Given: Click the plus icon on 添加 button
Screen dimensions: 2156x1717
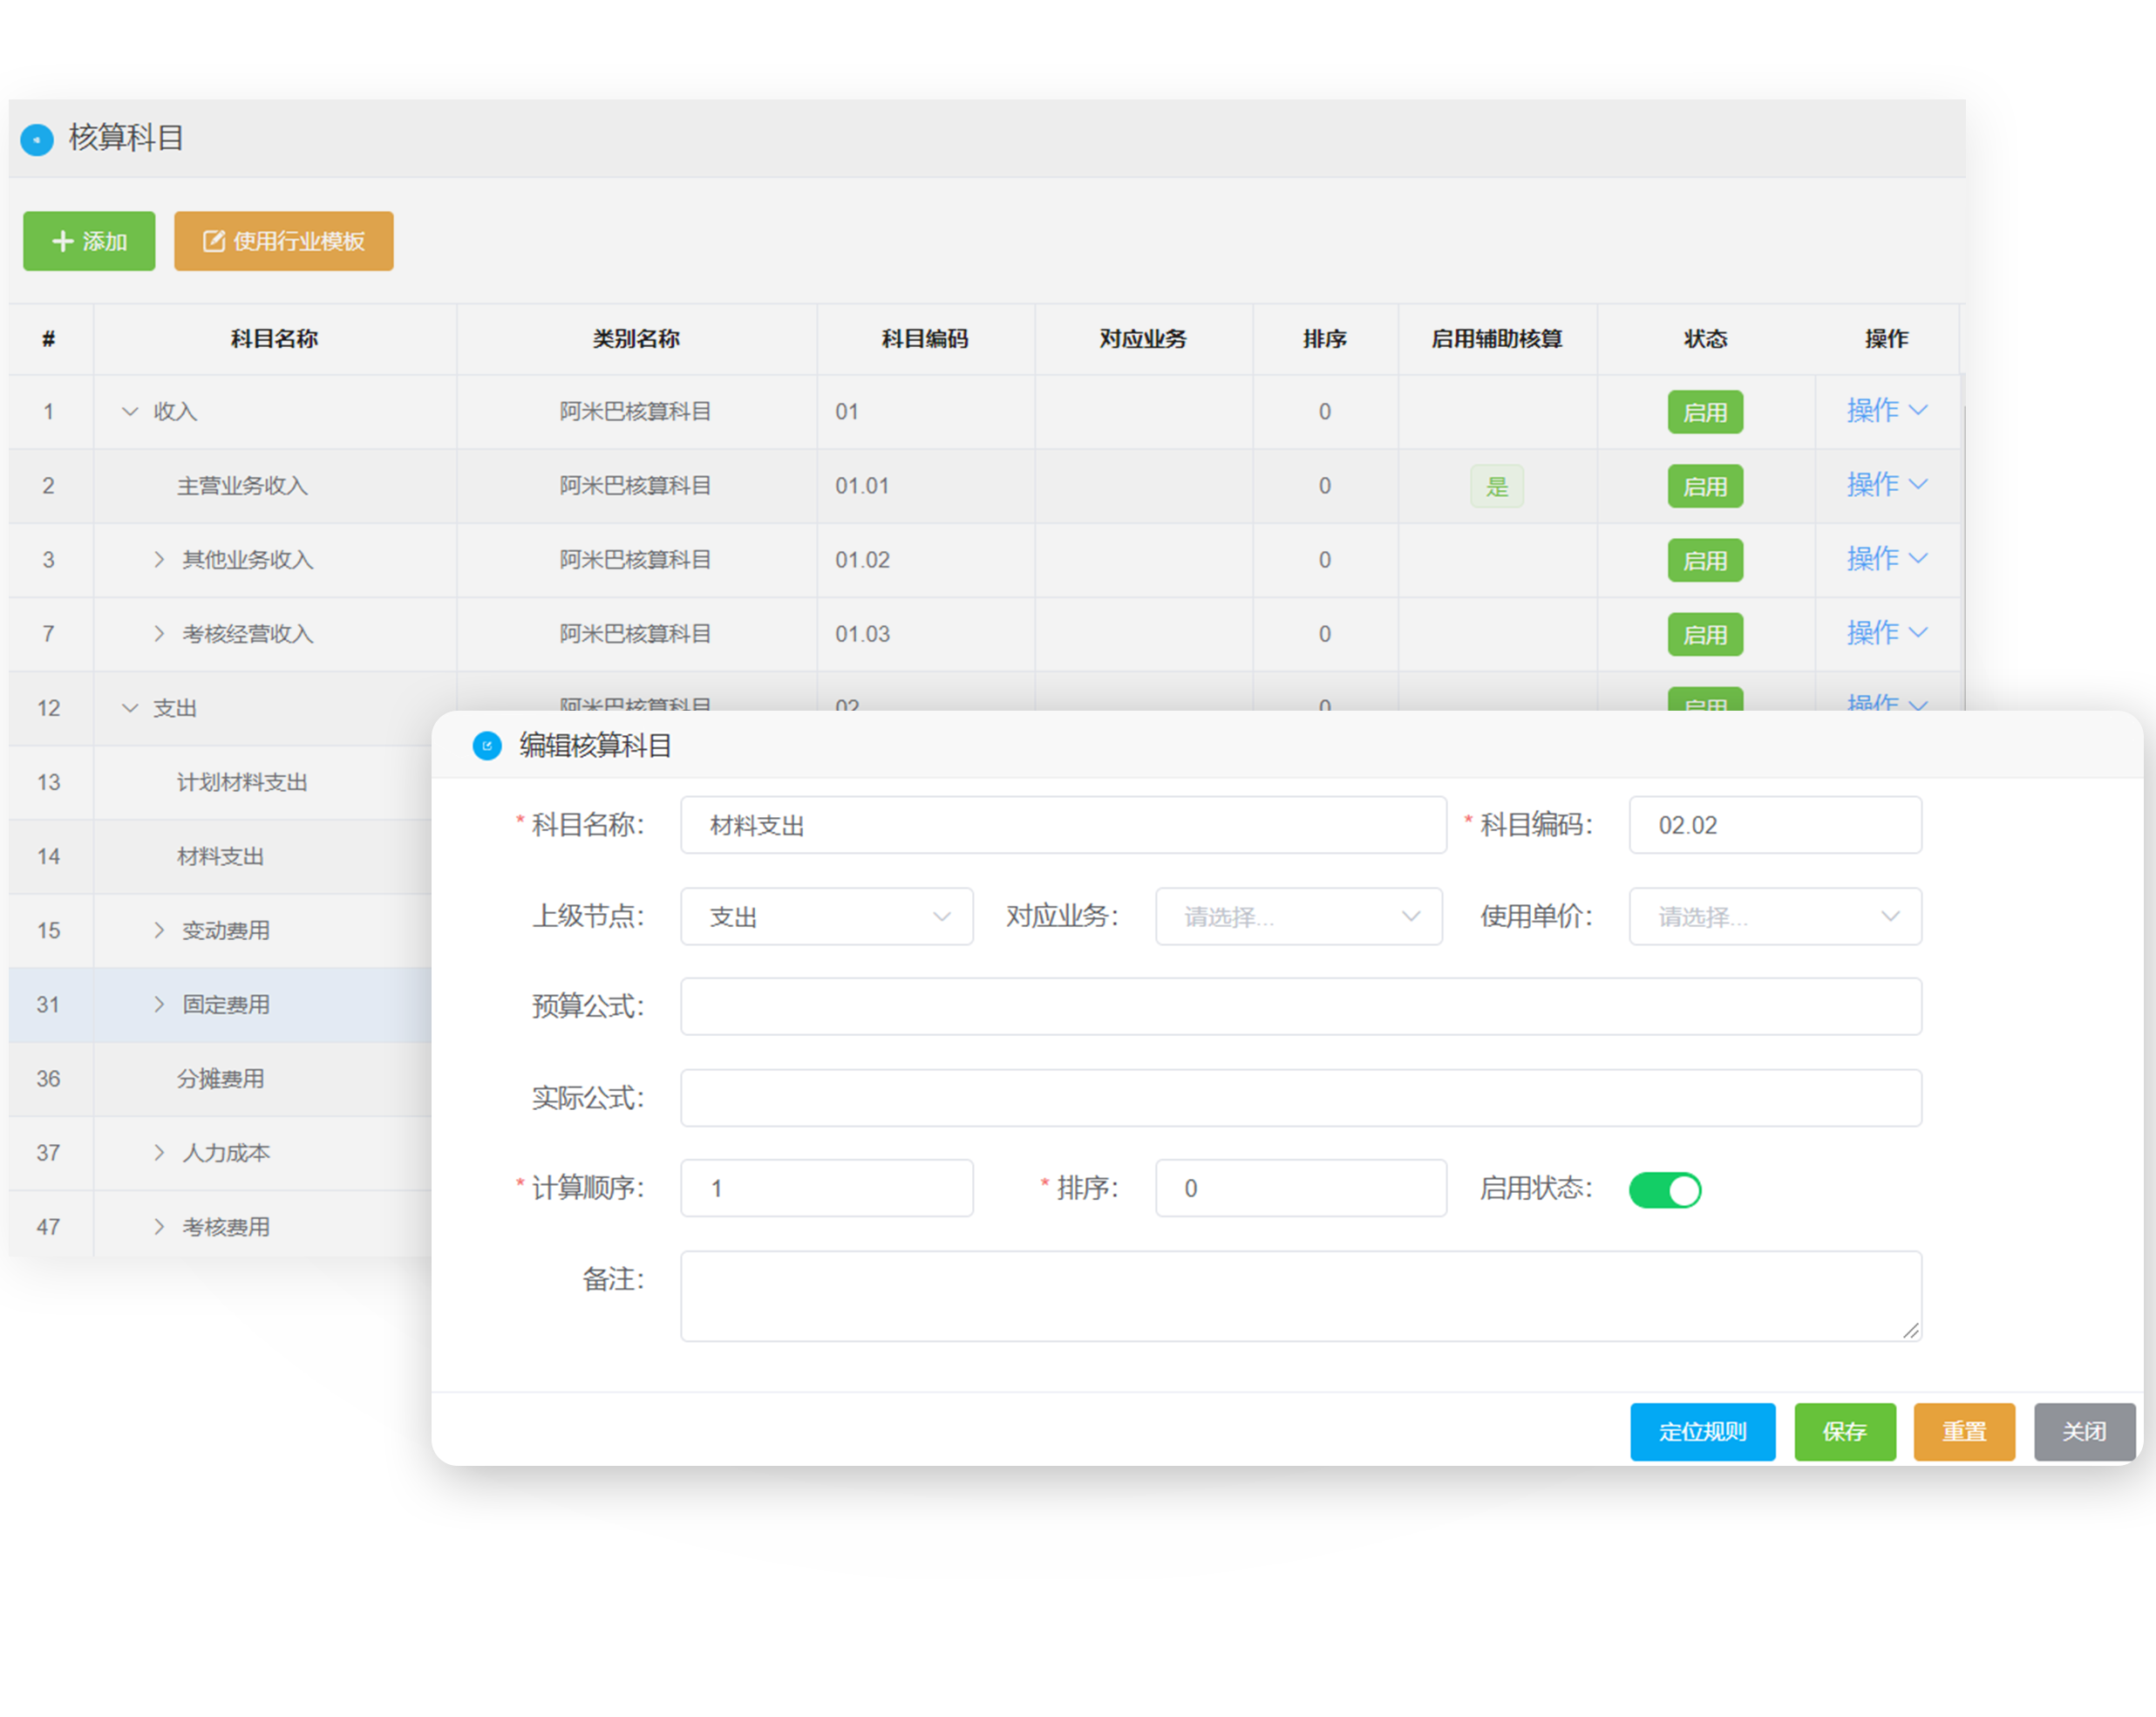Looking at the screenshot, I should pos(63,241).
